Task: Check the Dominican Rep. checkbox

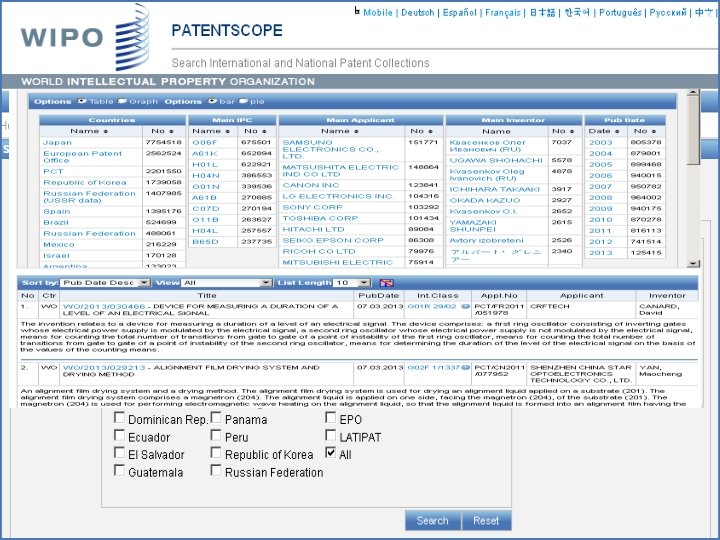Action: (x=119, y=417)
